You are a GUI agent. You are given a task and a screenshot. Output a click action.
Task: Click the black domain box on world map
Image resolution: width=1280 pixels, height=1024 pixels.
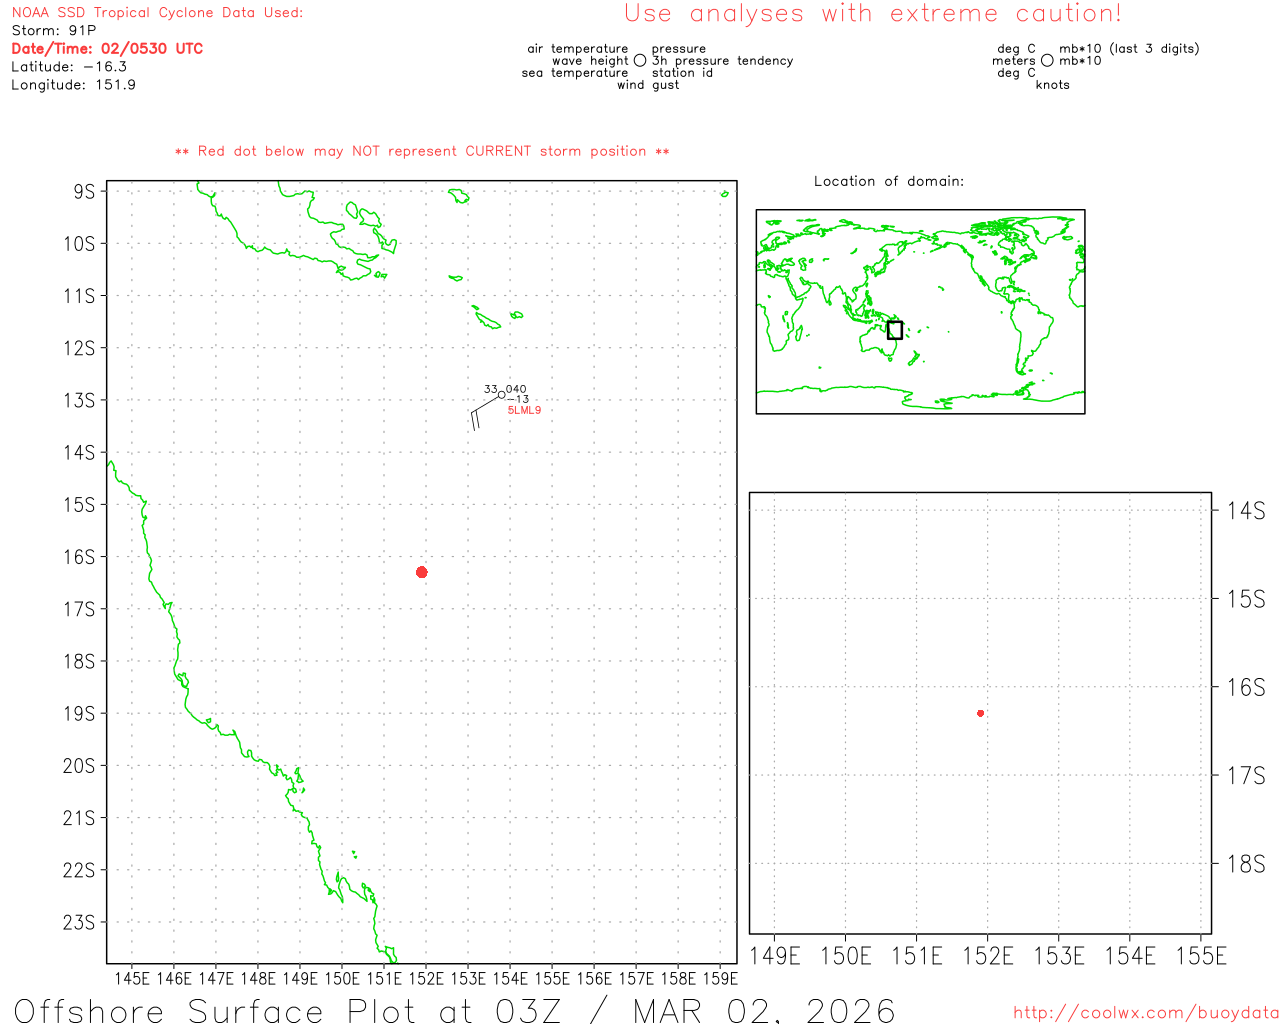(895, 330)
